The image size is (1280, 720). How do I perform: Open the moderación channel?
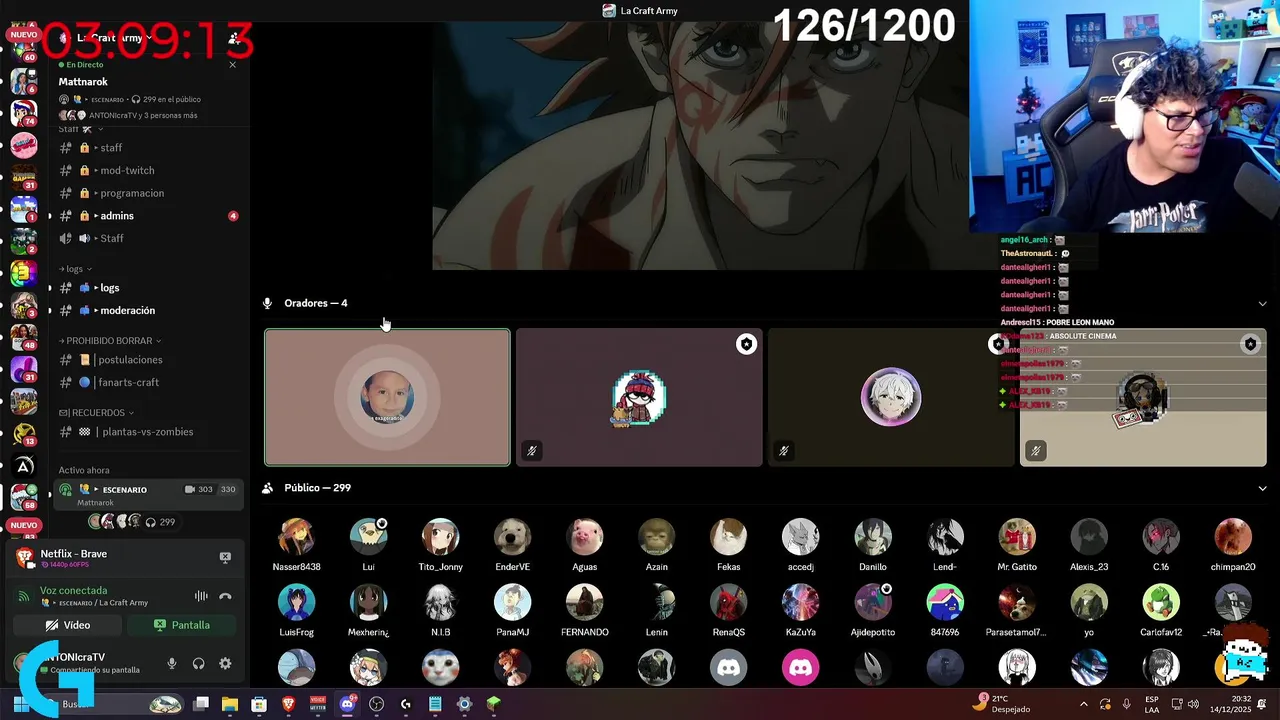click(148, 310)
